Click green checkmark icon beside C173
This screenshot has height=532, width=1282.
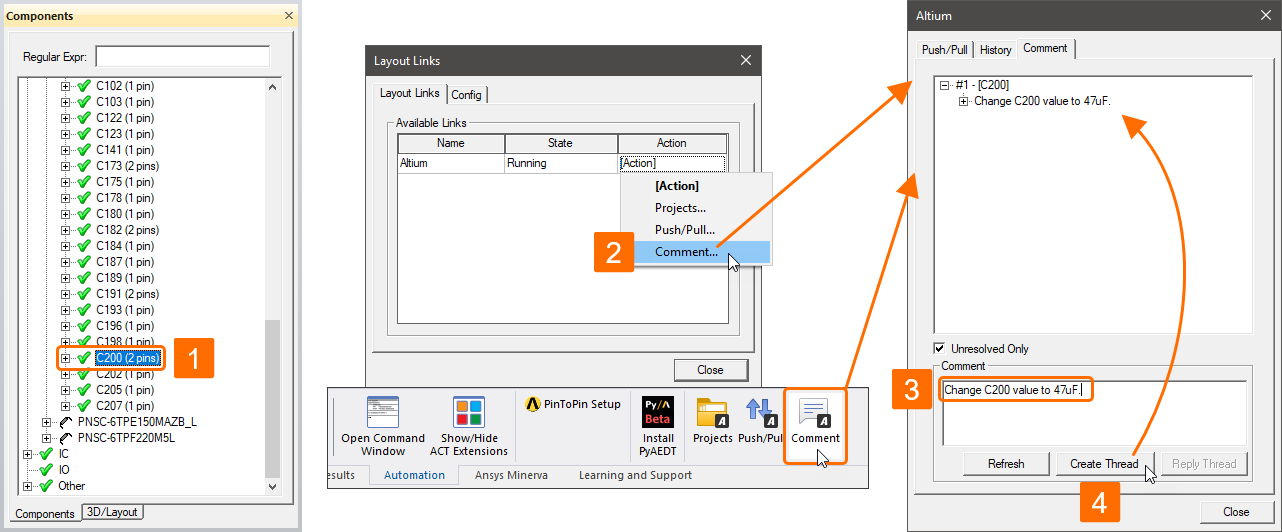84,166
